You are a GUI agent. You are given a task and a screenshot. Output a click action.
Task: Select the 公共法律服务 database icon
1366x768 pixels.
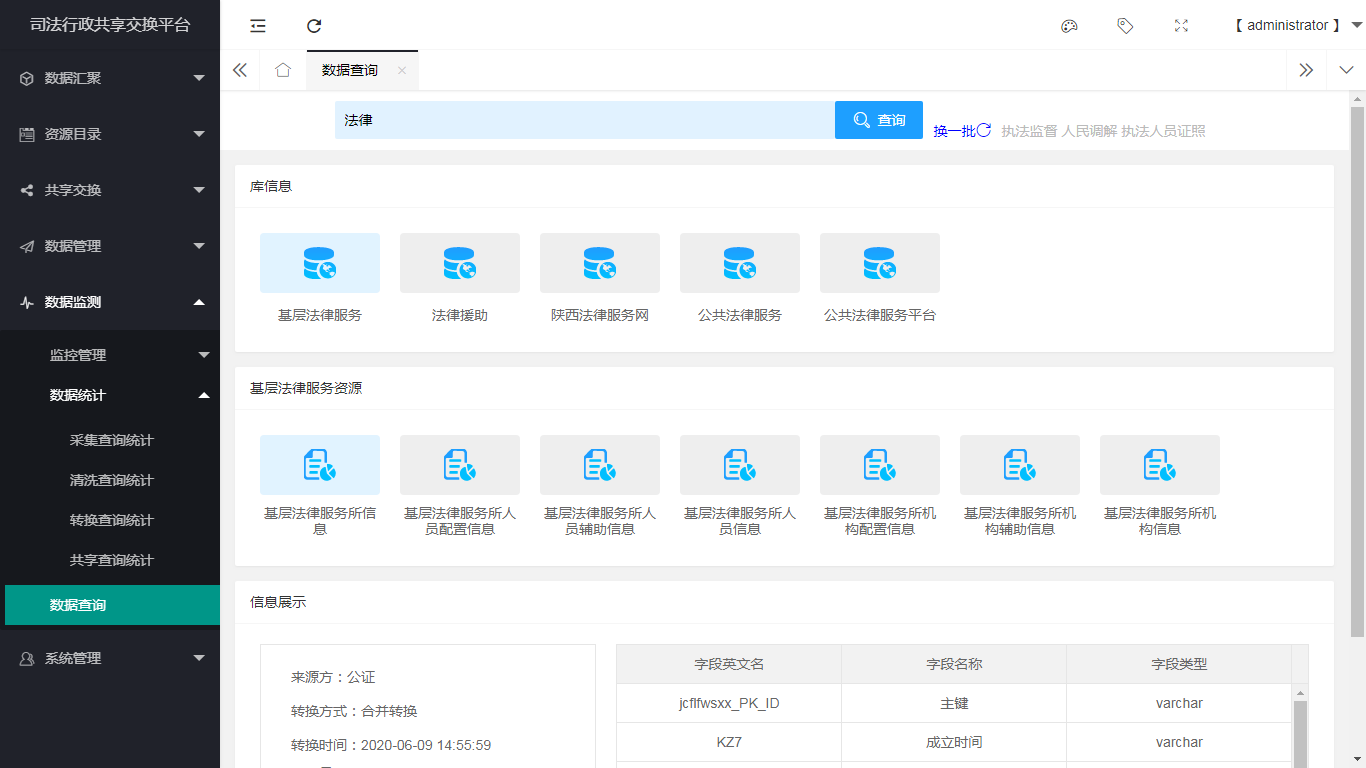pyautogui.click(x=740, y=263)
